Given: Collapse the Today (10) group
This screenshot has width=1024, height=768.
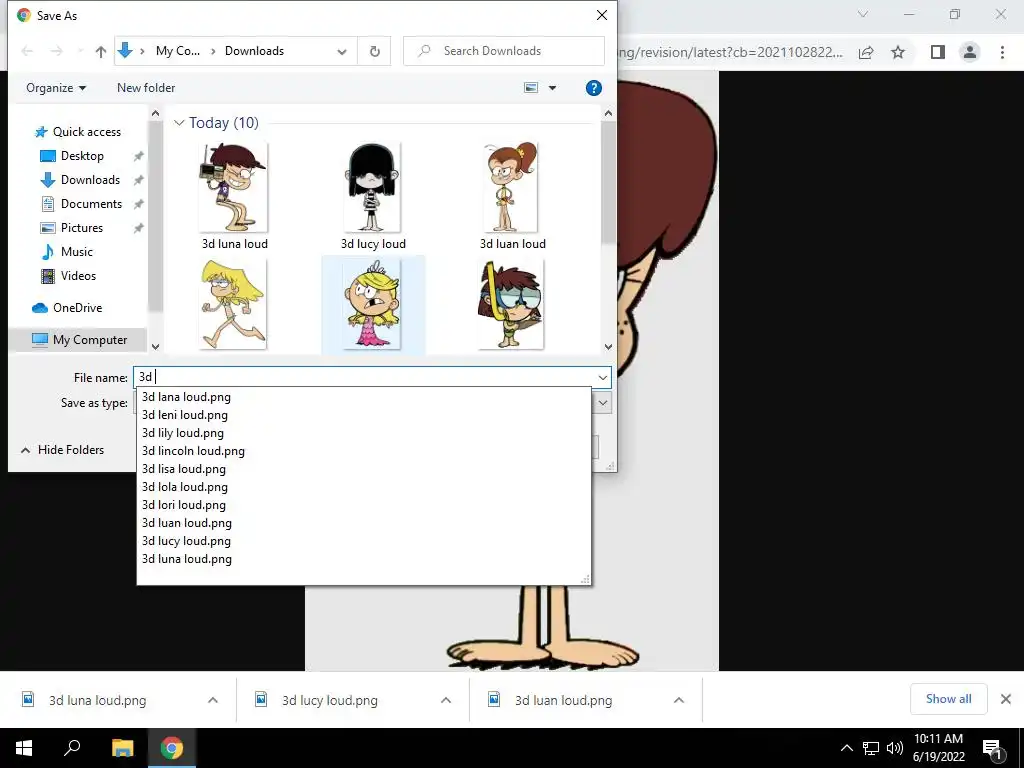Looking at the screenshot, I should pos(179,123).
